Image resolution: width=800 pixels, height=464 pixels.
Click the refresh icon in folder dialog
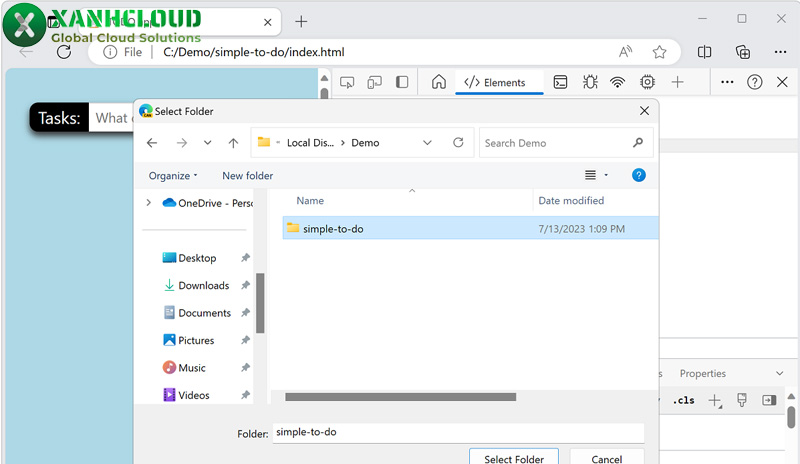458,143
